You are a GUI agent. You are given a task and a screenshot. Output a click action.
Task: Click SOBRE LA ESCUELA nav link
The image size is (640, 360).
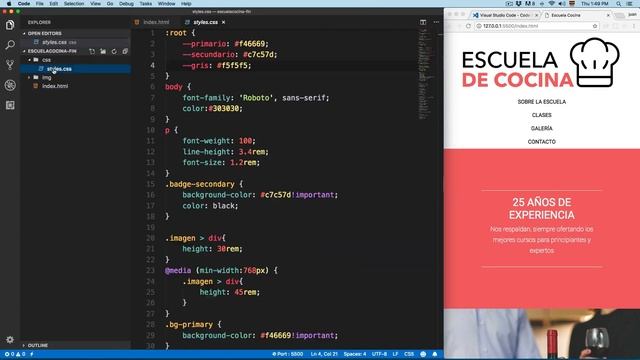pos(542,102)
